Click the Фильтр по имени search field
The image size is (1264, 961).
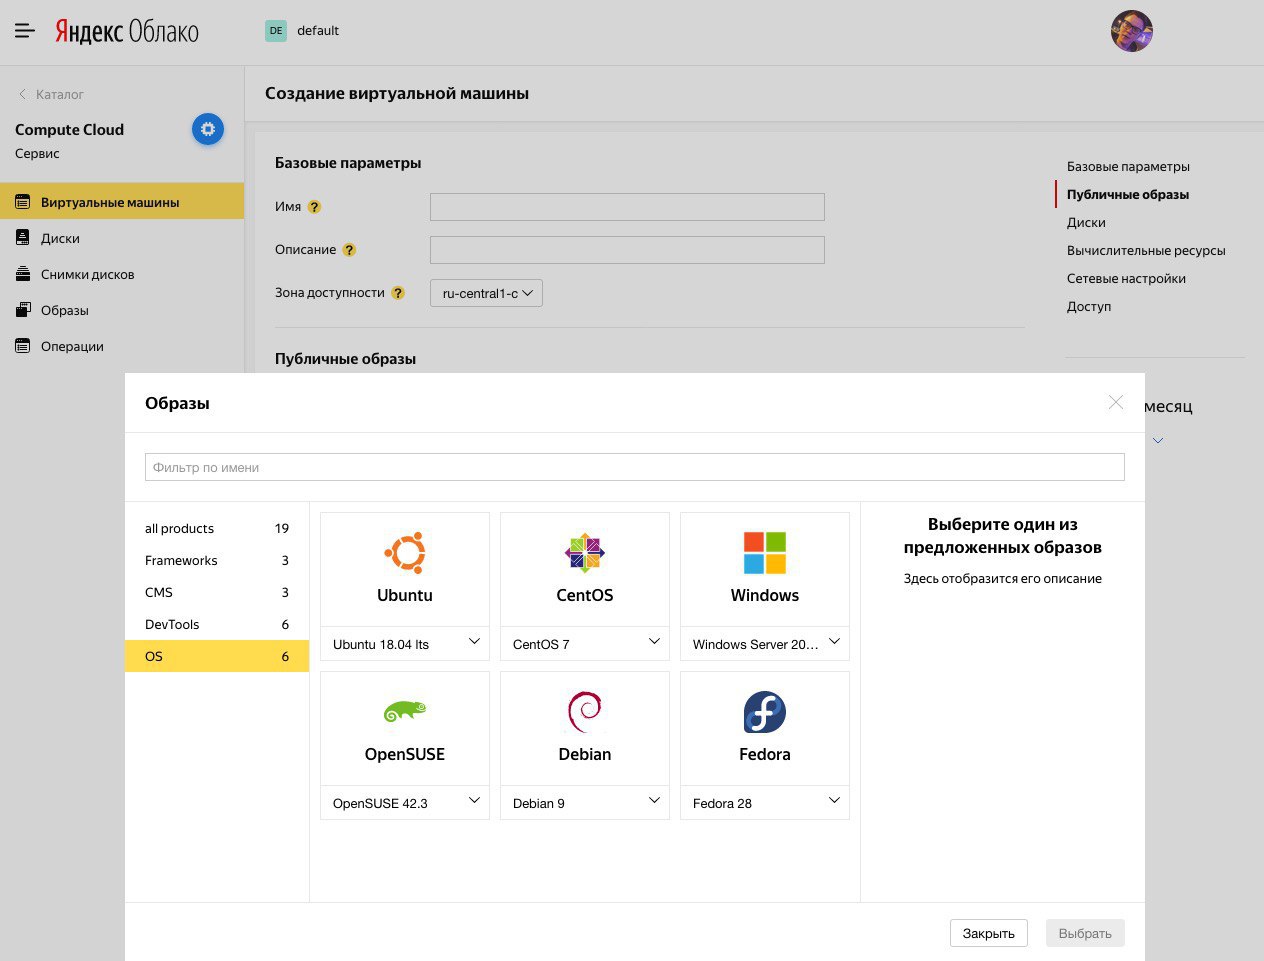click(635, 467)
